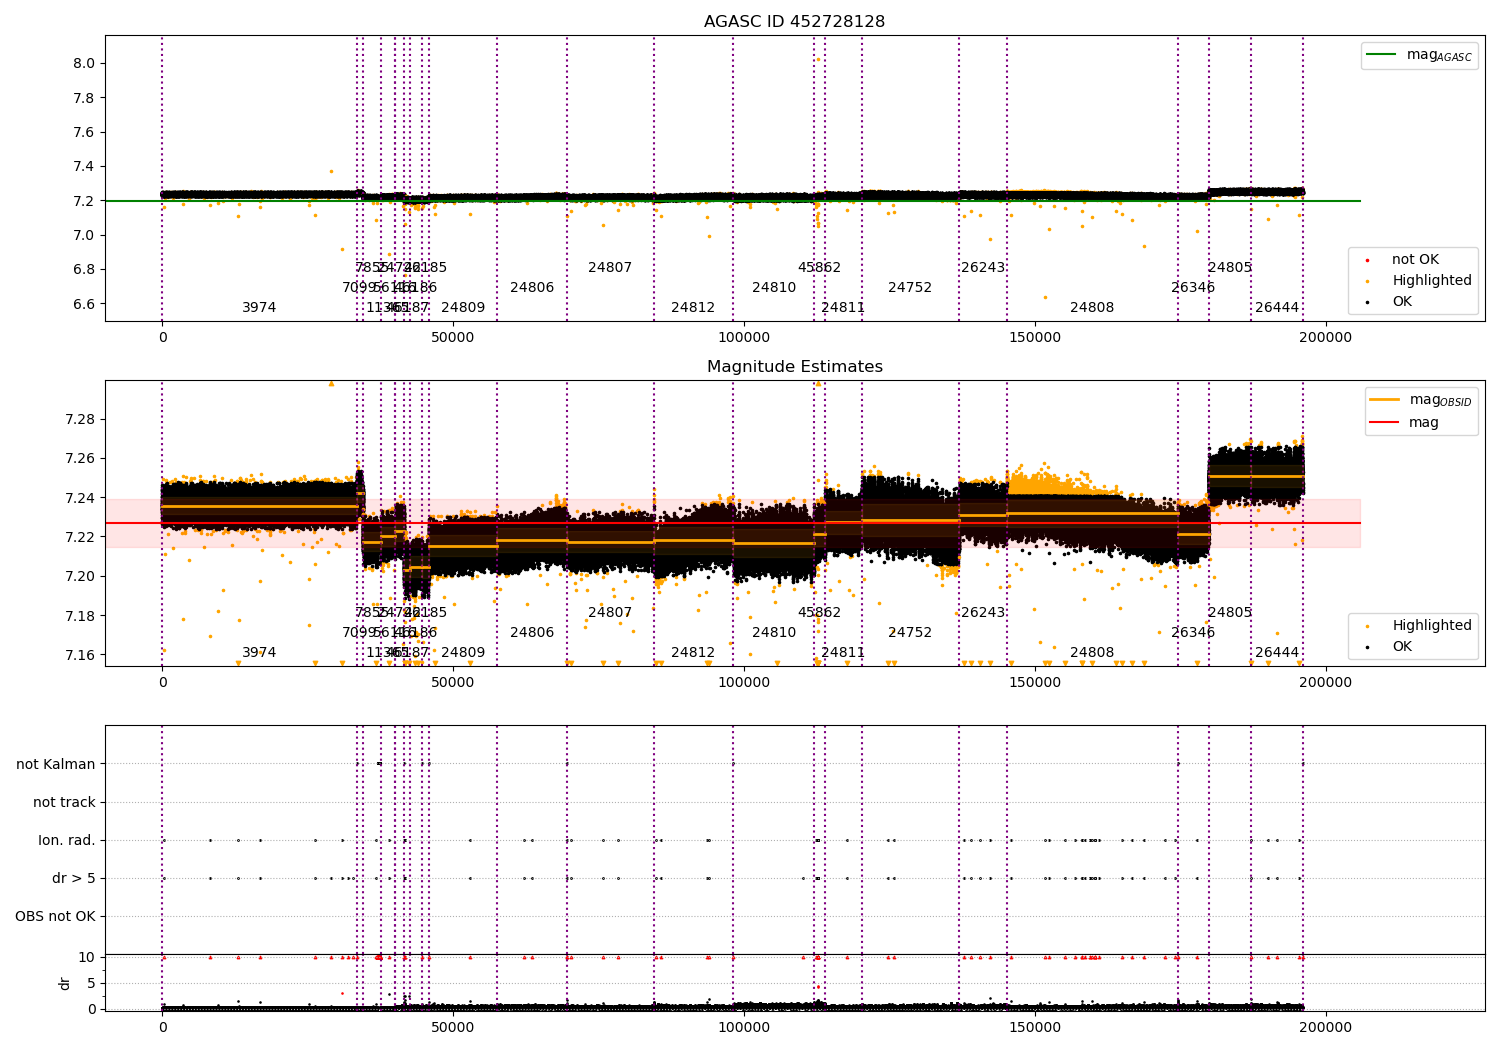Click the 100000 x-tick under Magnitude Estimates plot

point(744,683)
